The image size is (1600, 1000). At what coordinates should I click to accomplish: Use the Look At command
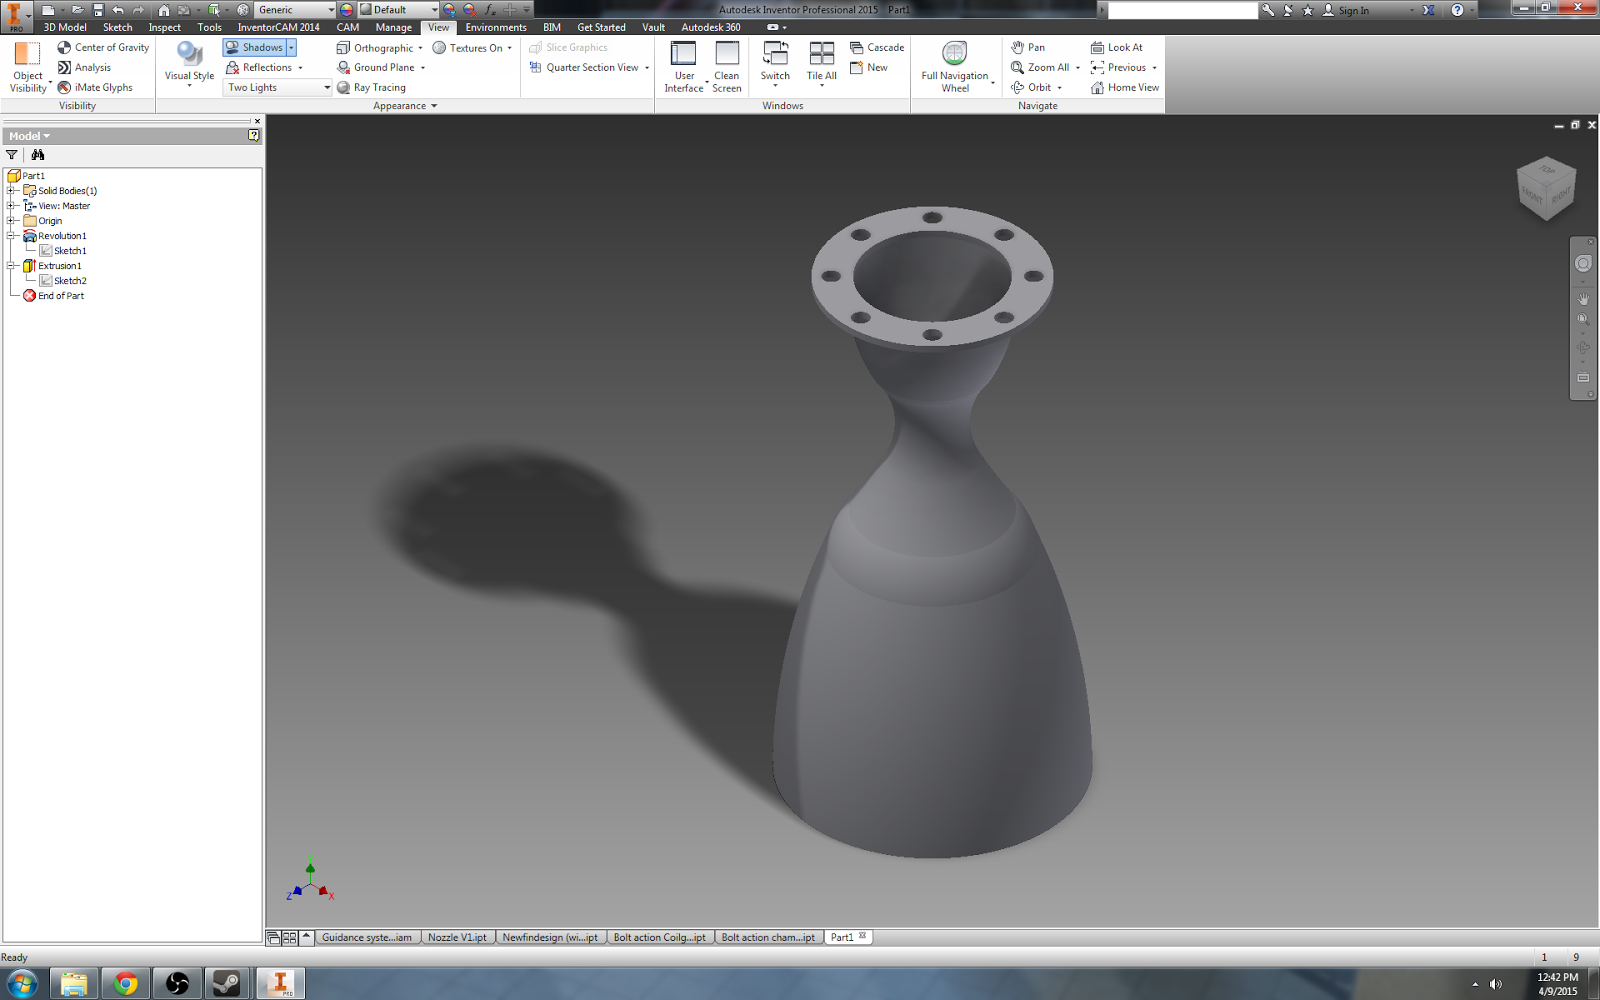tap(1116, 47)
